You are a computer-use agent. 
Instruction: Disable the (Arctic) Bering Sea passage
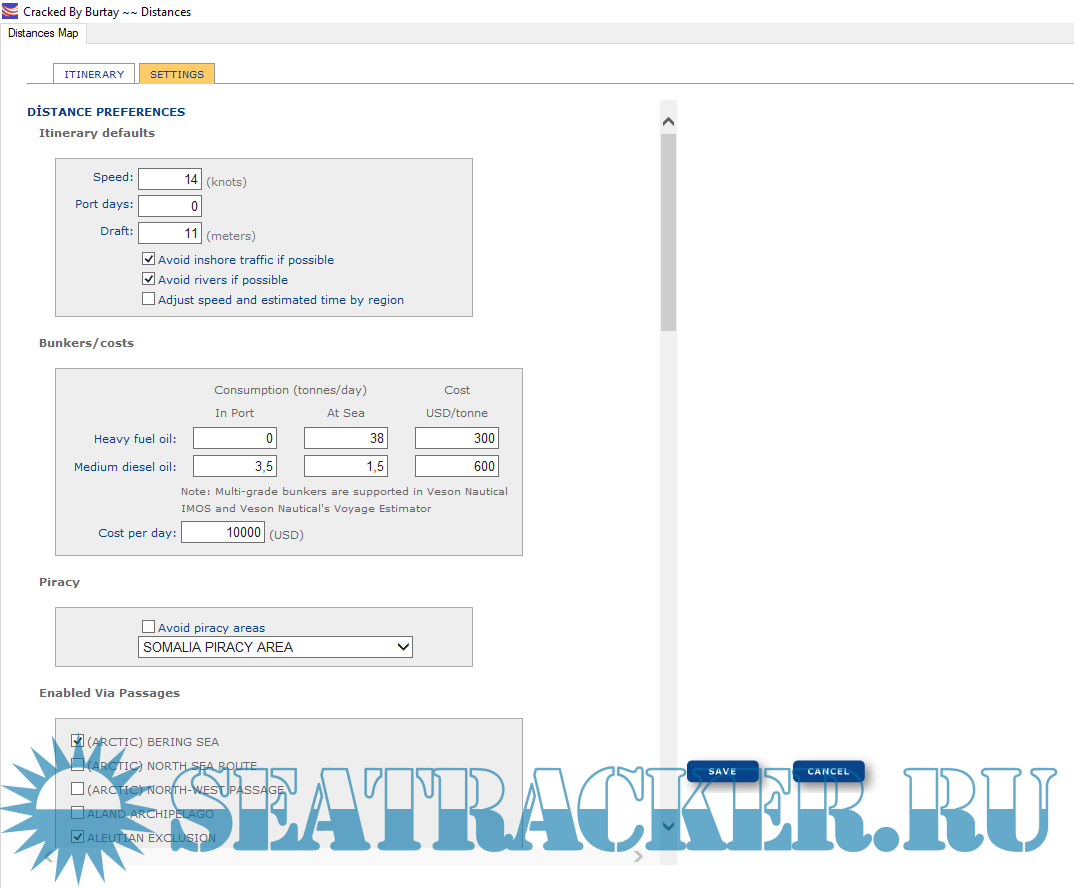click(x=78, y=741)
